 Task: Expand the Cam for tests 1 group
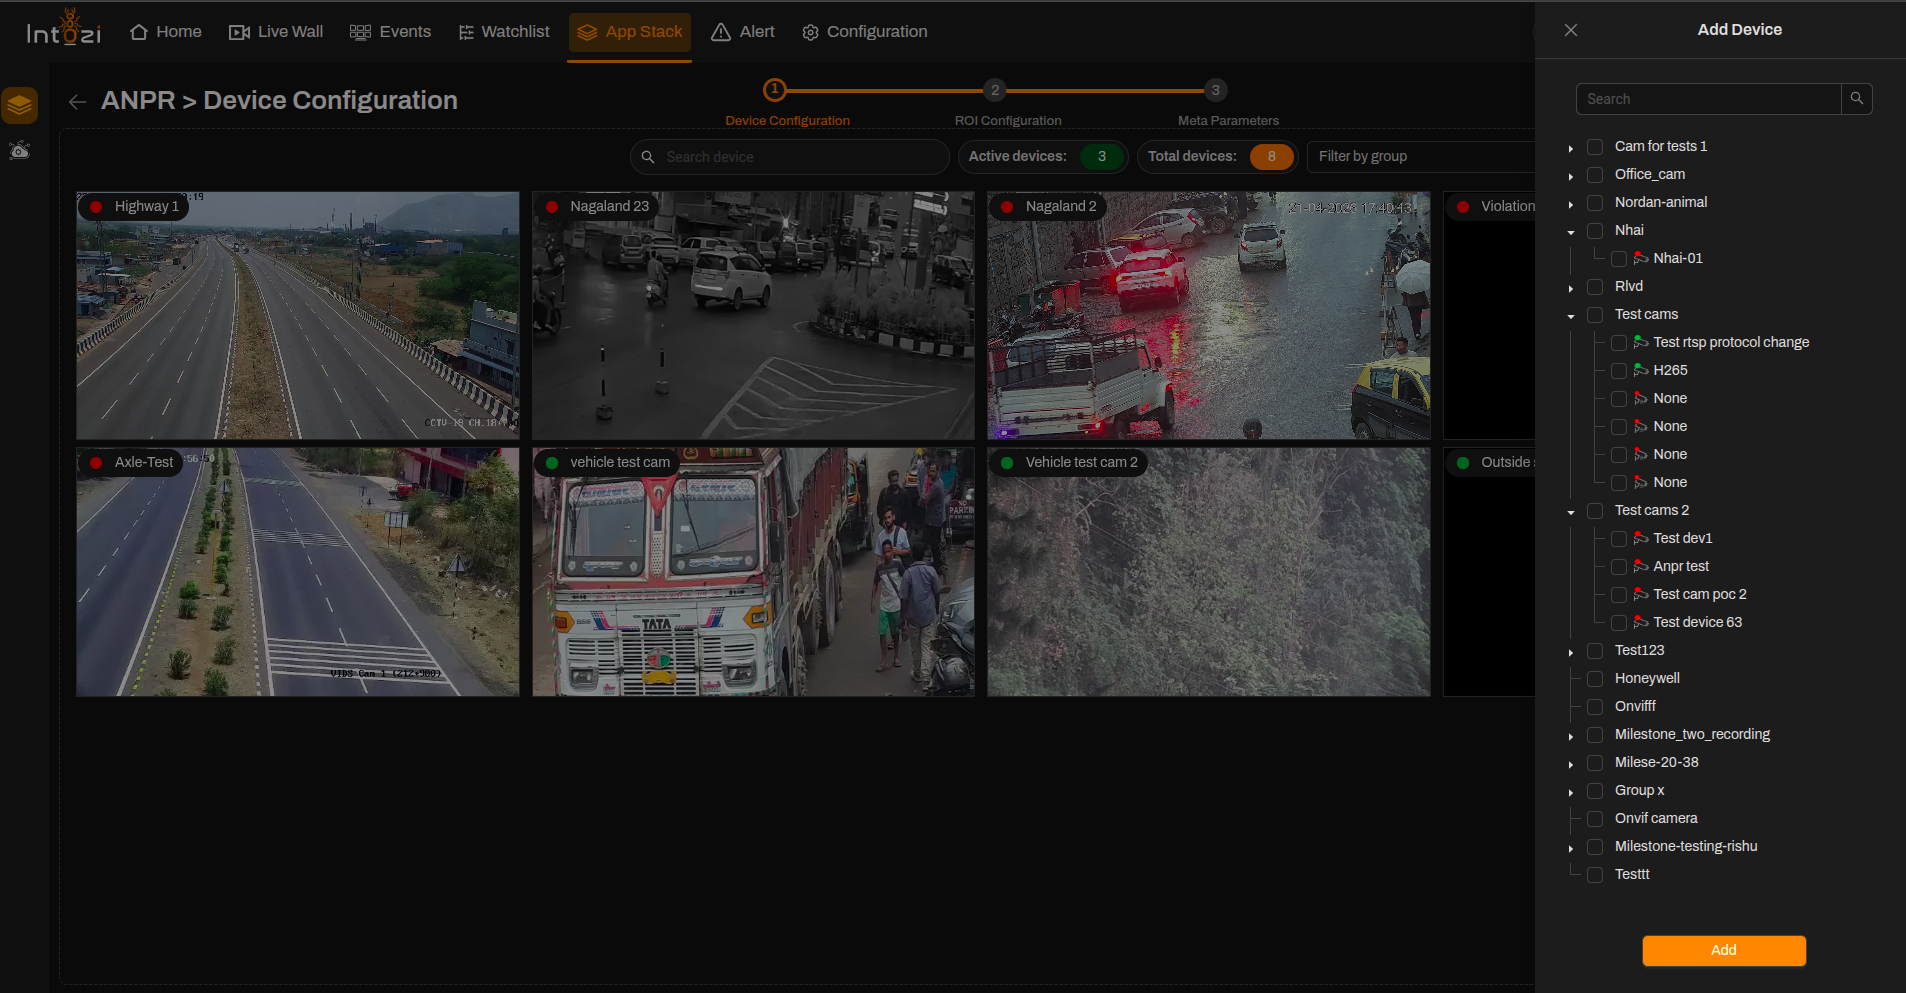[1571, 148]
